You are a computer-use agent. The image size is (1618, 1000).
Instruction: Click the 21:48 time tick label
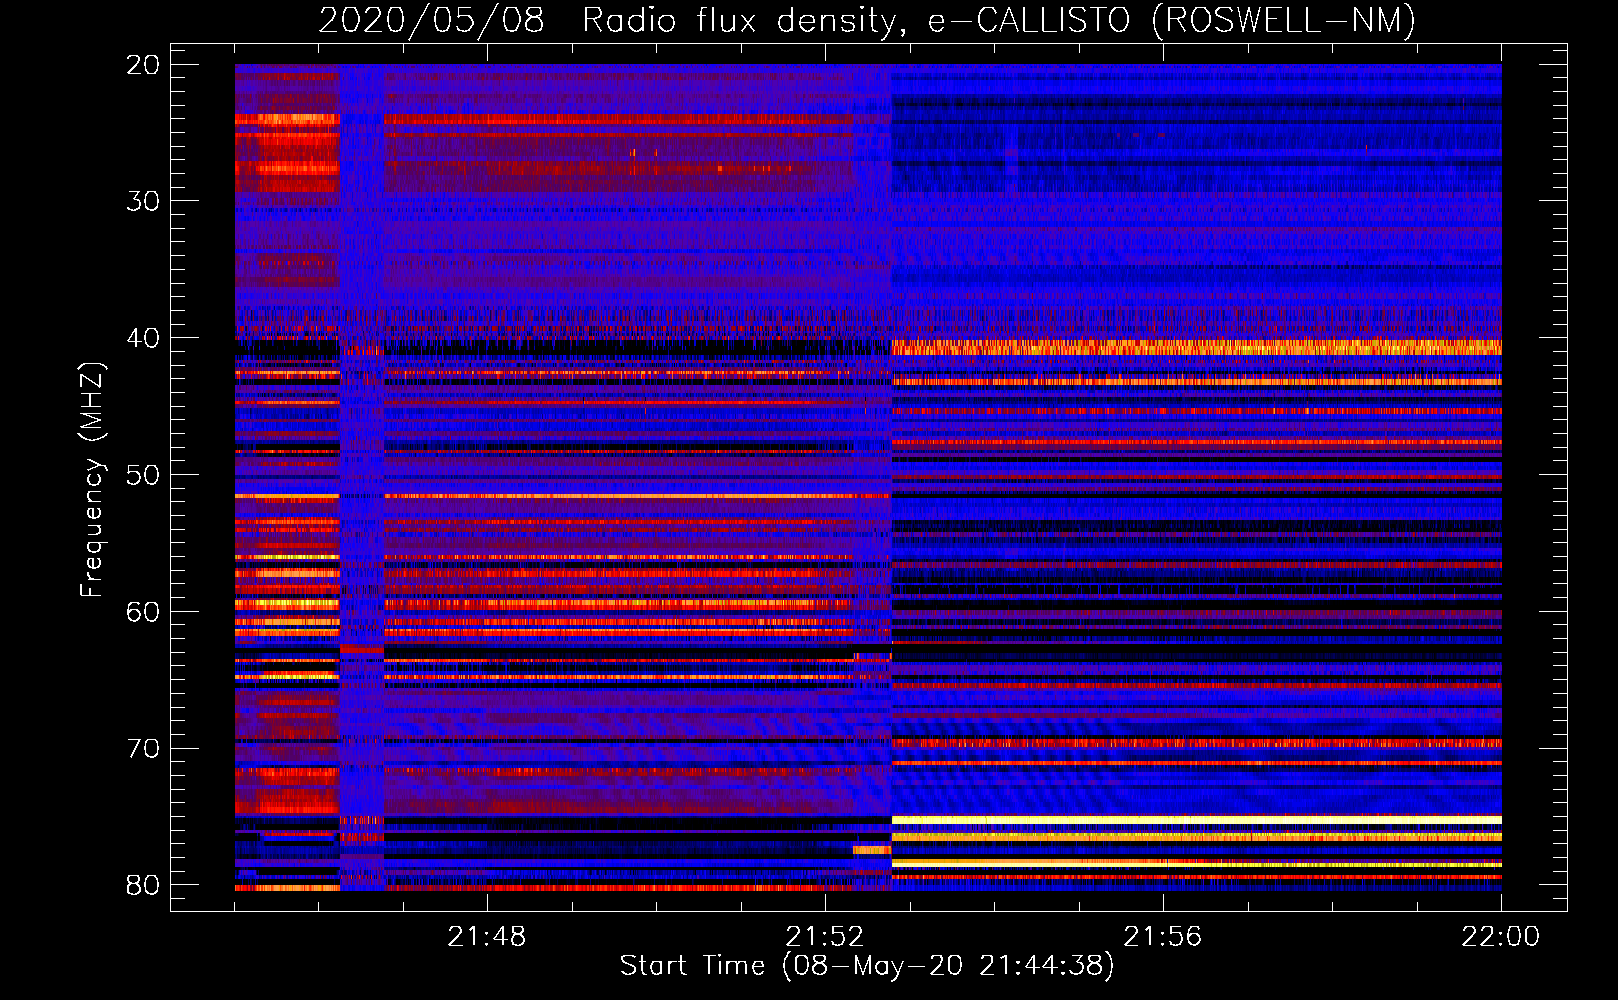(x=486, y=937)
